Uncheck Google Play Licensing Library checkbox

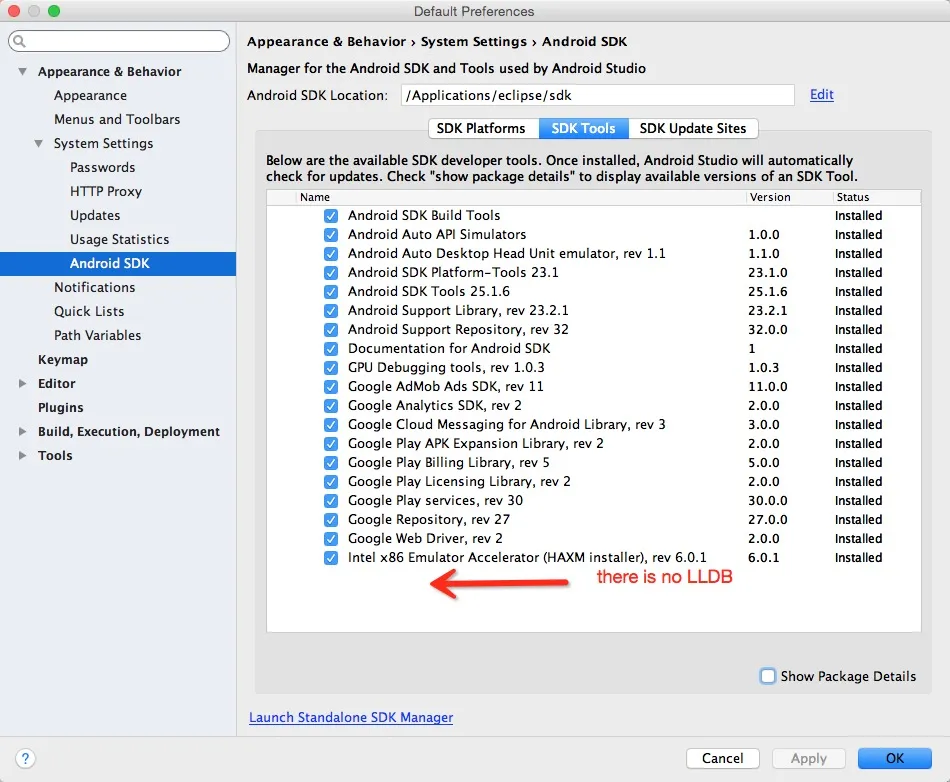pos(331,482)
